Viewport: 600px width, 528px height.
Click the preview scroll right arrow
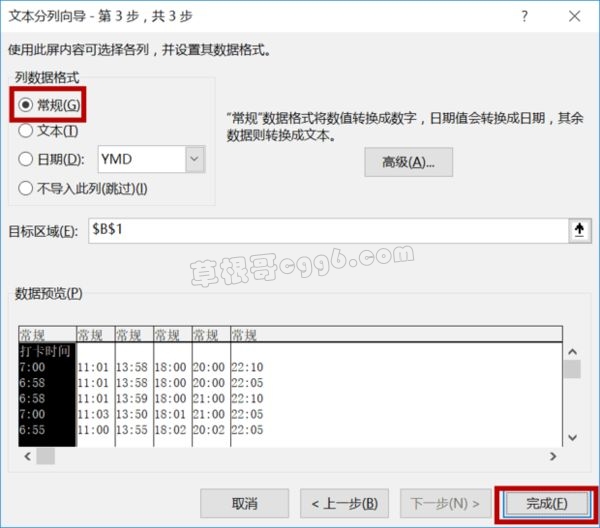click(x=553, y=456)
